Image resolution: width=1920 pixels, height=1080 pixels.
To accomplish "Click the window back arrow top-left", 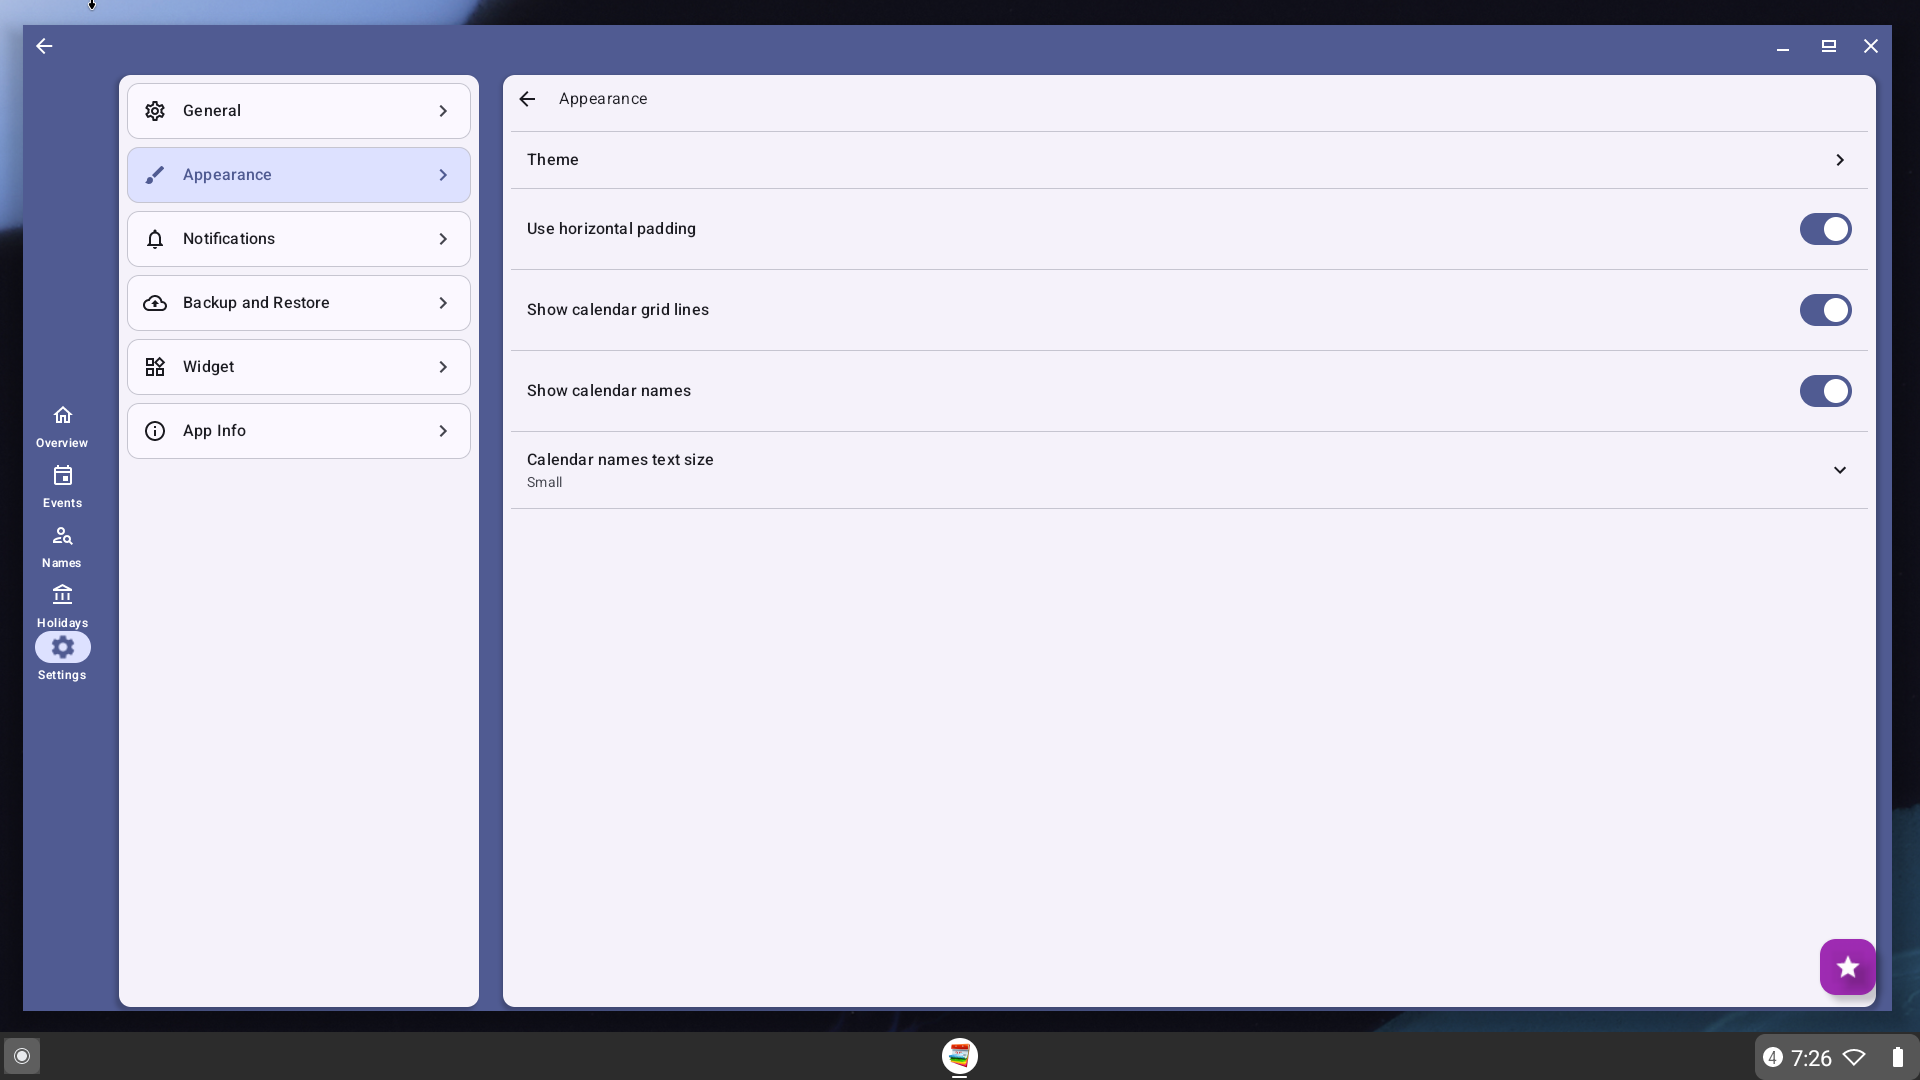I will [44, 46].
